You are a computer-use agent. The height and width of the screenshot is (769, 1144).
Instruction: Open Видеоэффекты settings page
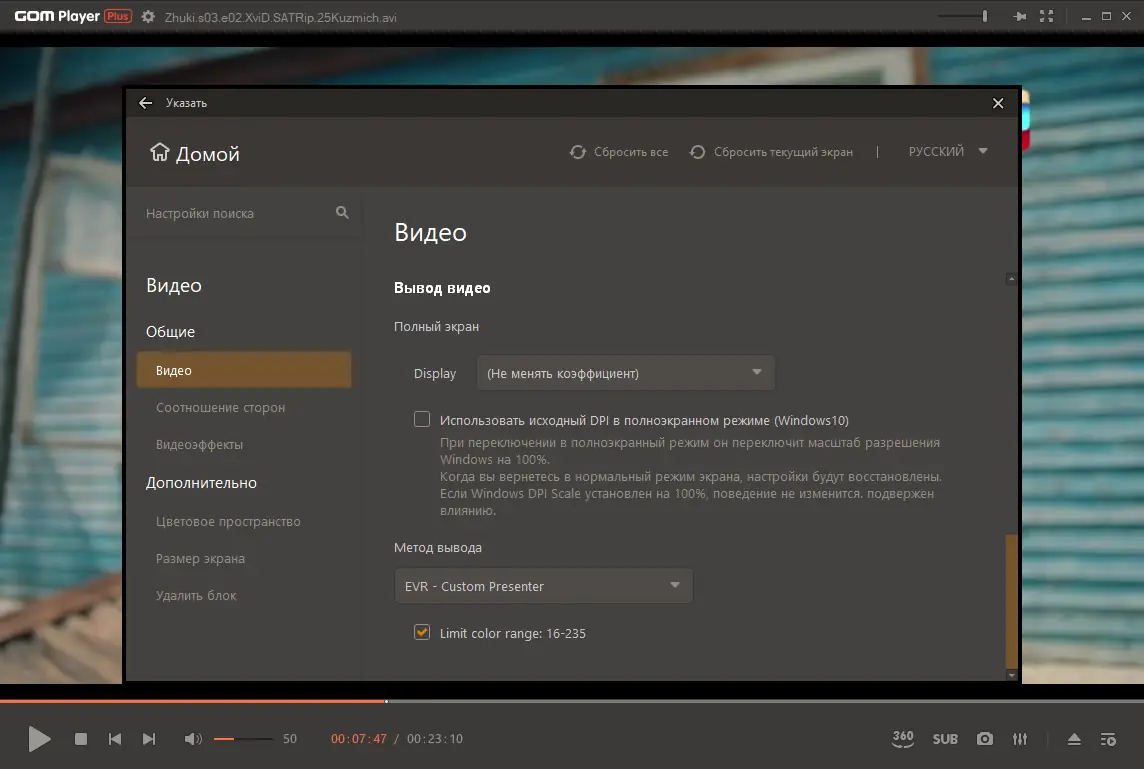(199, 444)
